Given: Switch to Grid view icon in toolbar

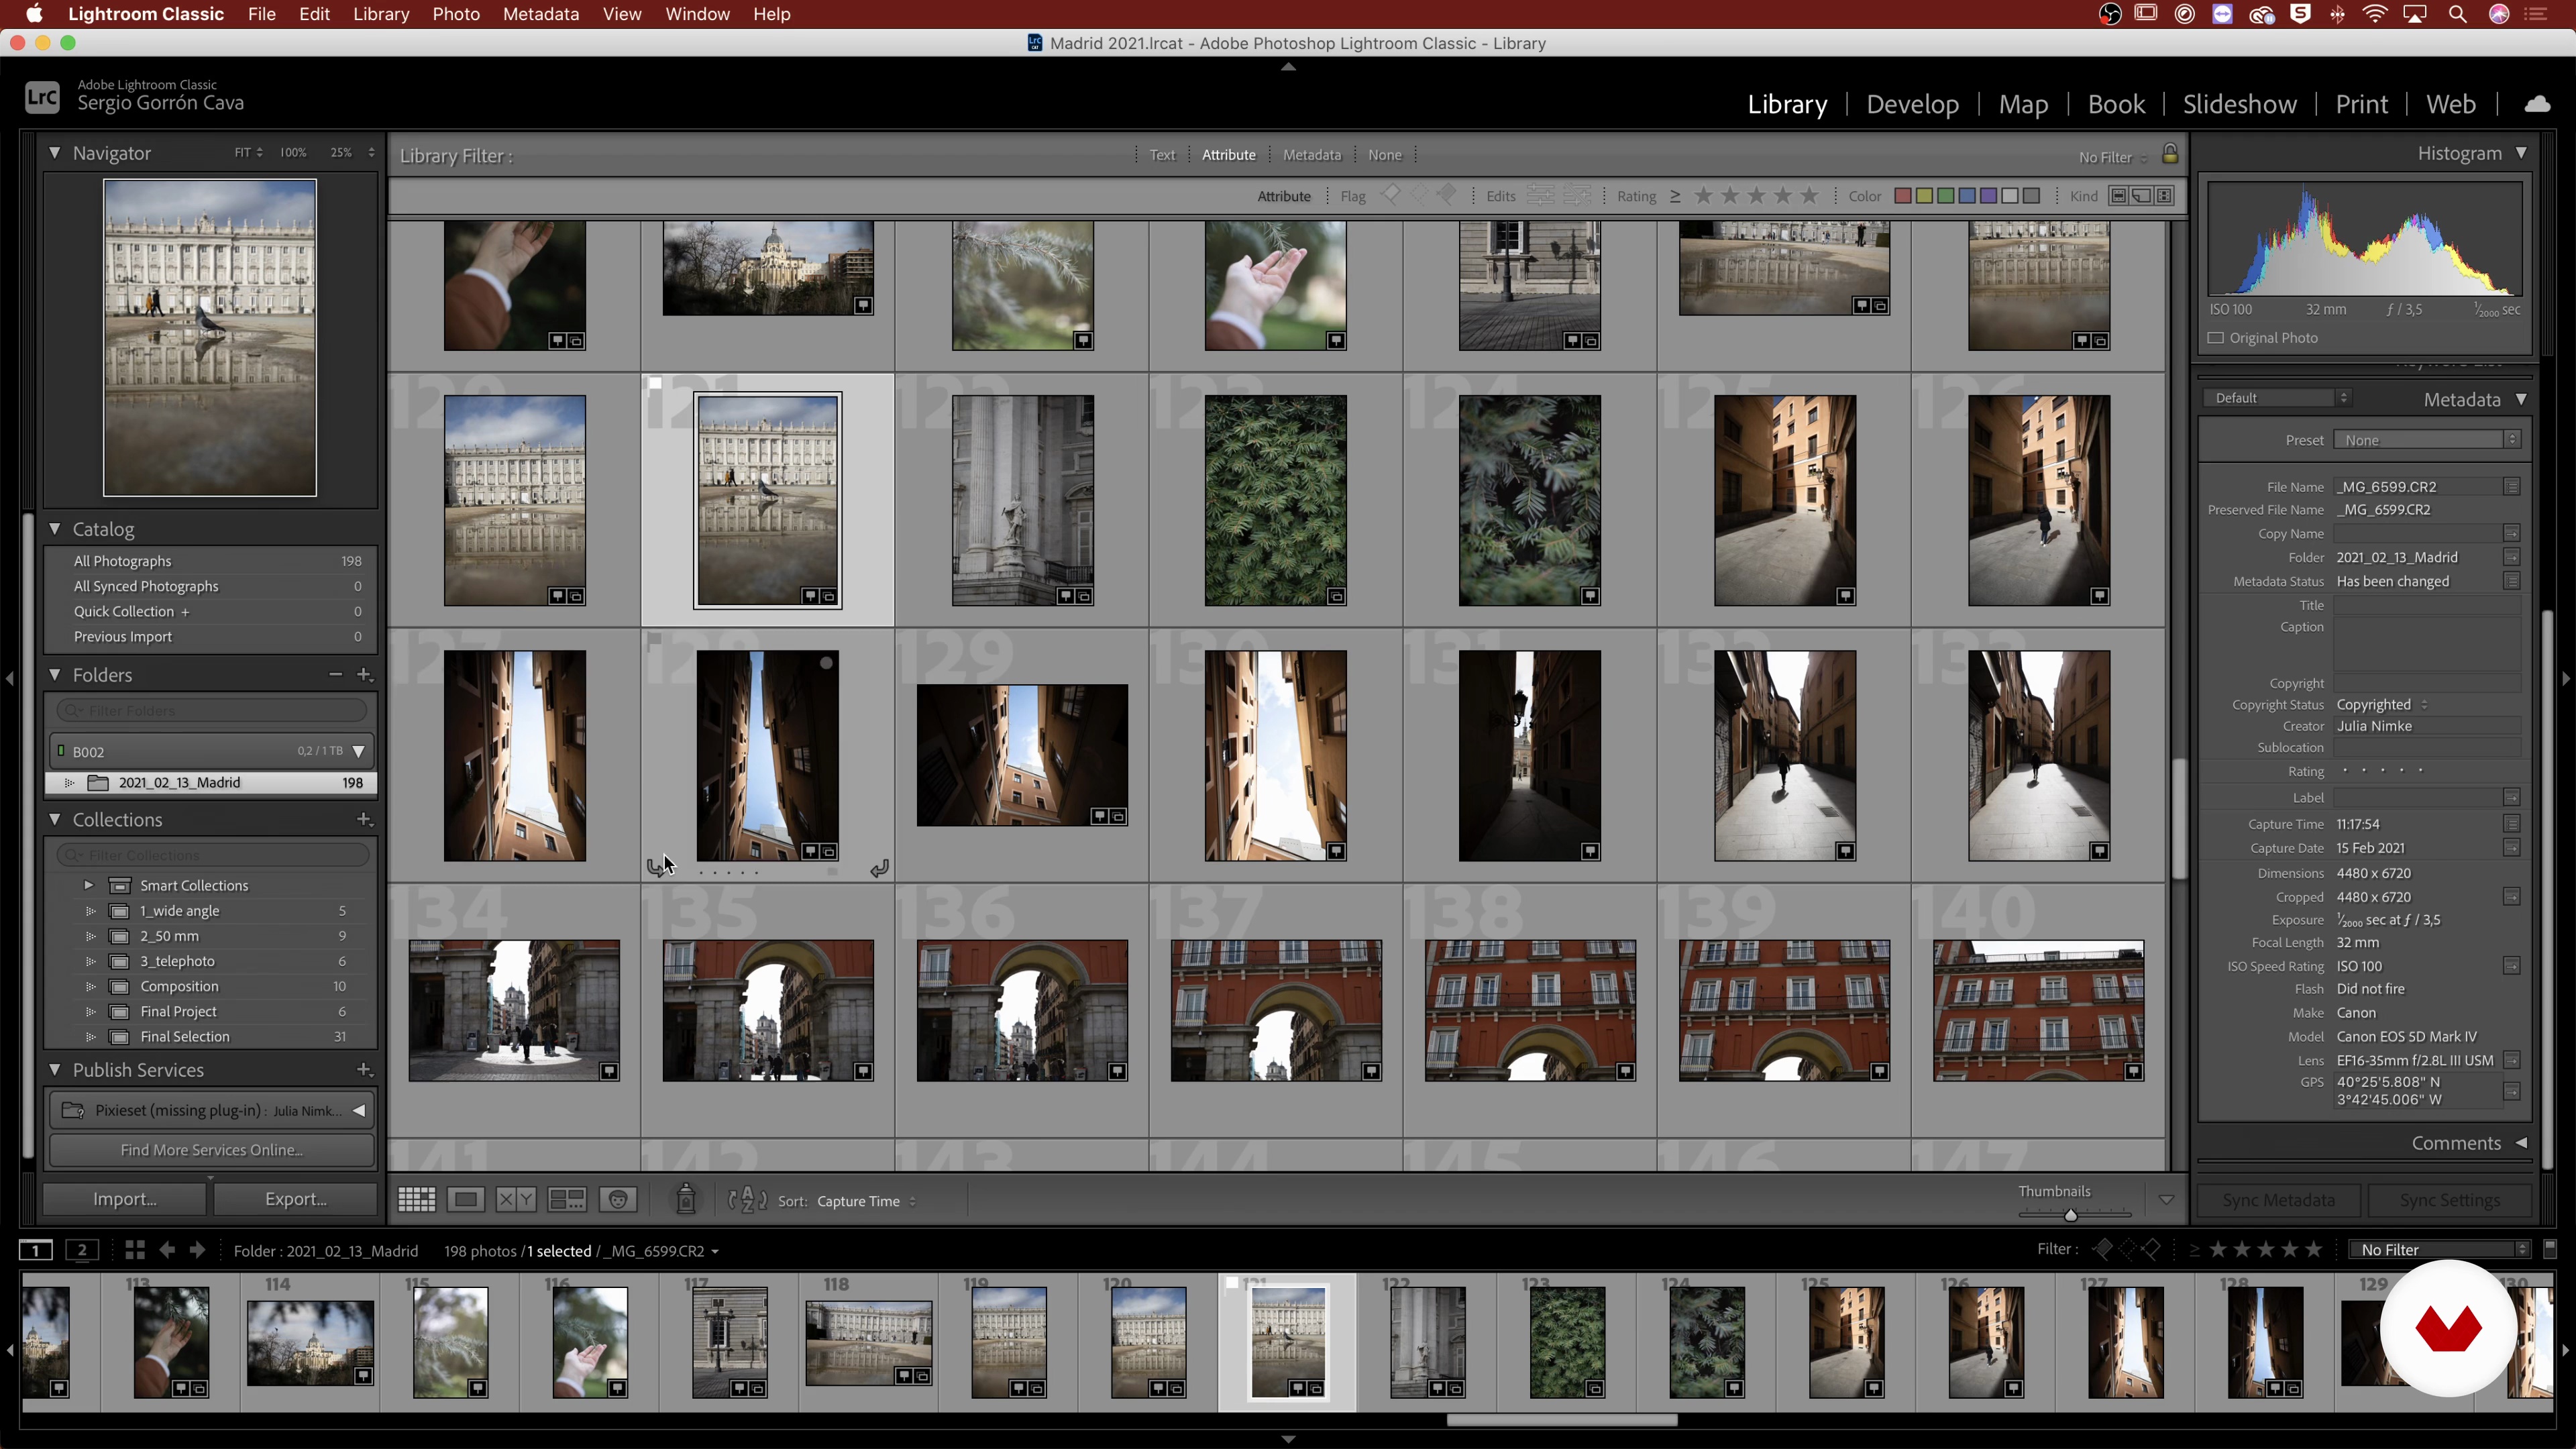Looking at the screenshot, I should pyautogui.click(x=416, y=1200).
